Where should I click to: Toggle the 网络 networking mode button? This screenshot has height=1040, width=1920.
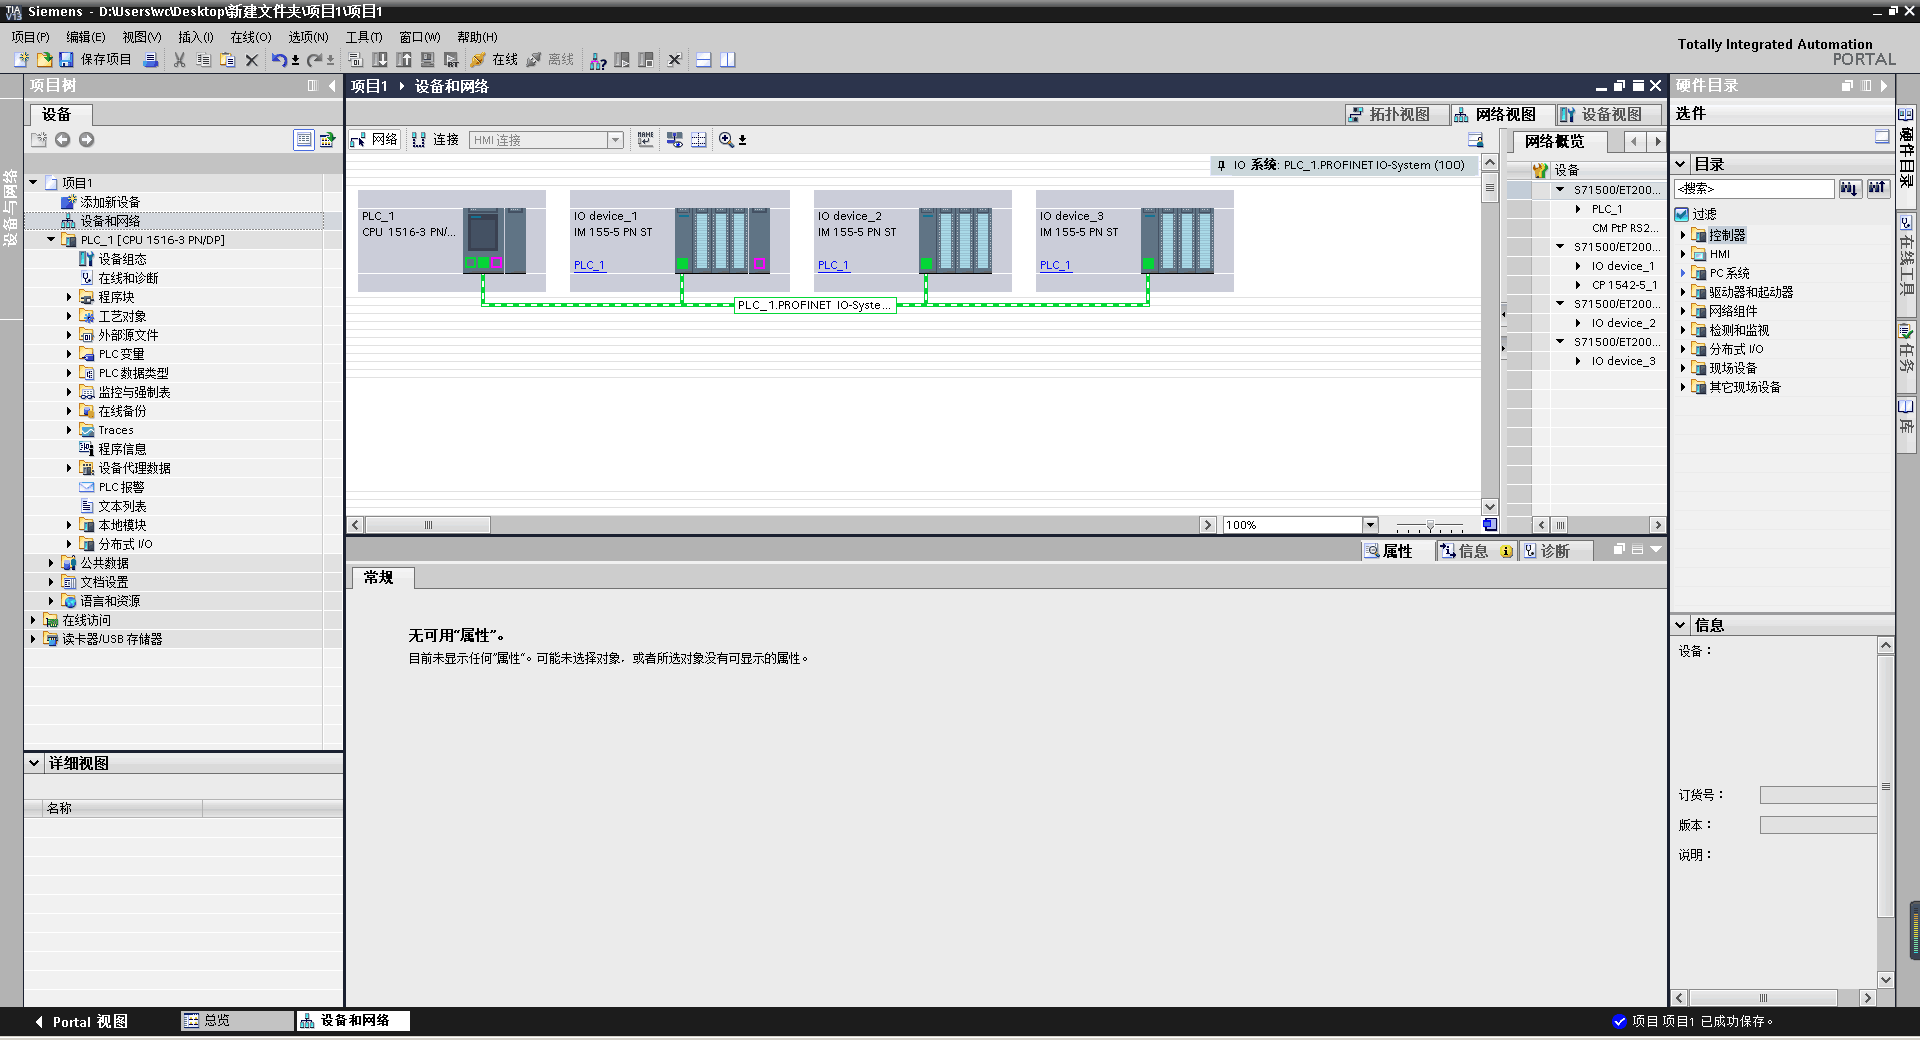(x=375, y=140)
